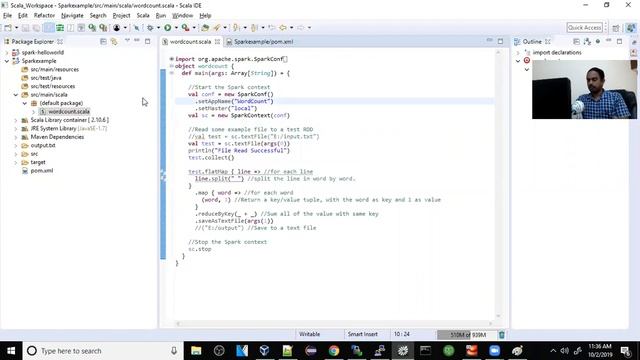Screen dimensions: 640x360
Task: Toggle Sort in Outline view
Action: pyautogui.click(x=587, y=42)
